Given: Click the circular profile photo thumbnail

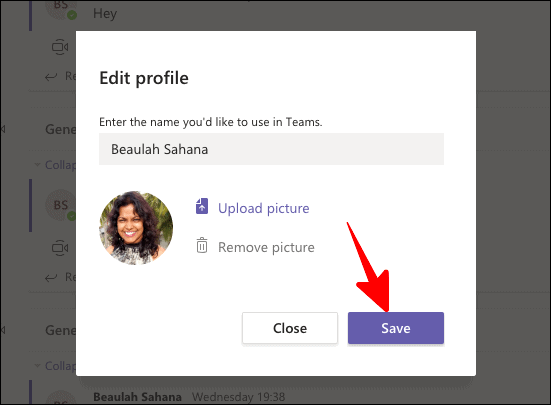Looking at the screenshot, I should pyautogui.click(x=136, y=228).
